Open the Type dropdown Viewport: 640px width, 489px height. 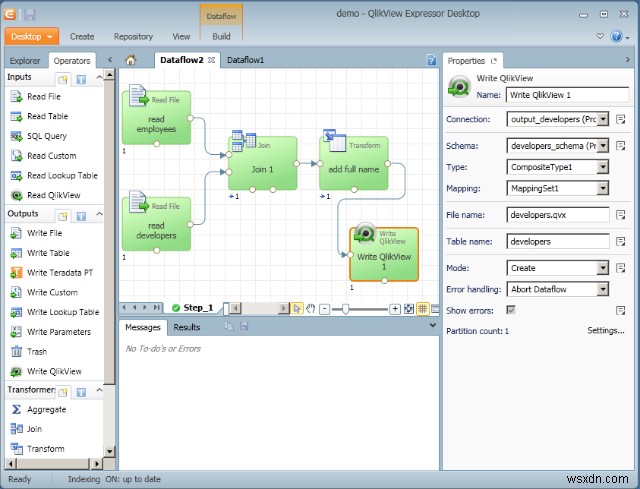(602, 167)
